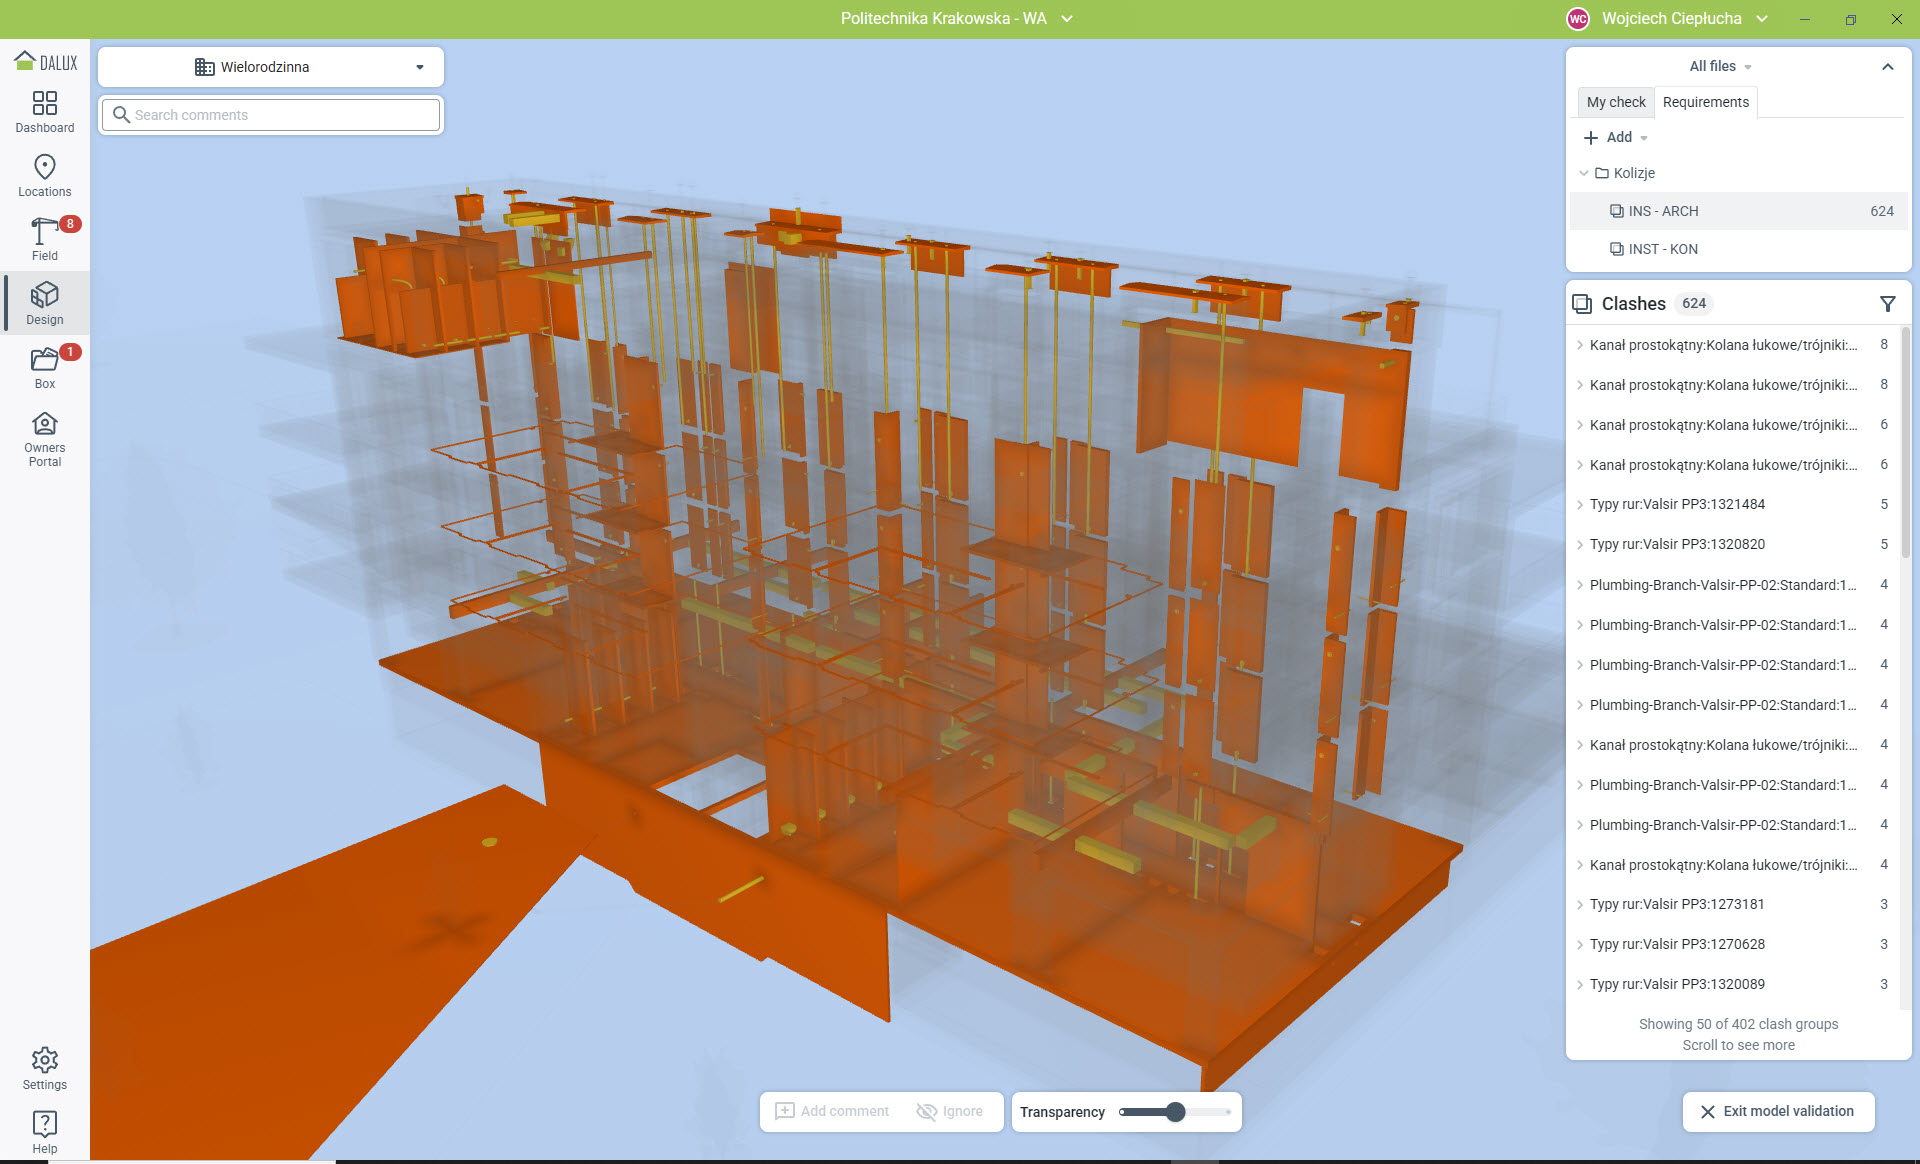Open Settings gear in sidebar
This screenshot has width=1920, height=1164.
45,1068
